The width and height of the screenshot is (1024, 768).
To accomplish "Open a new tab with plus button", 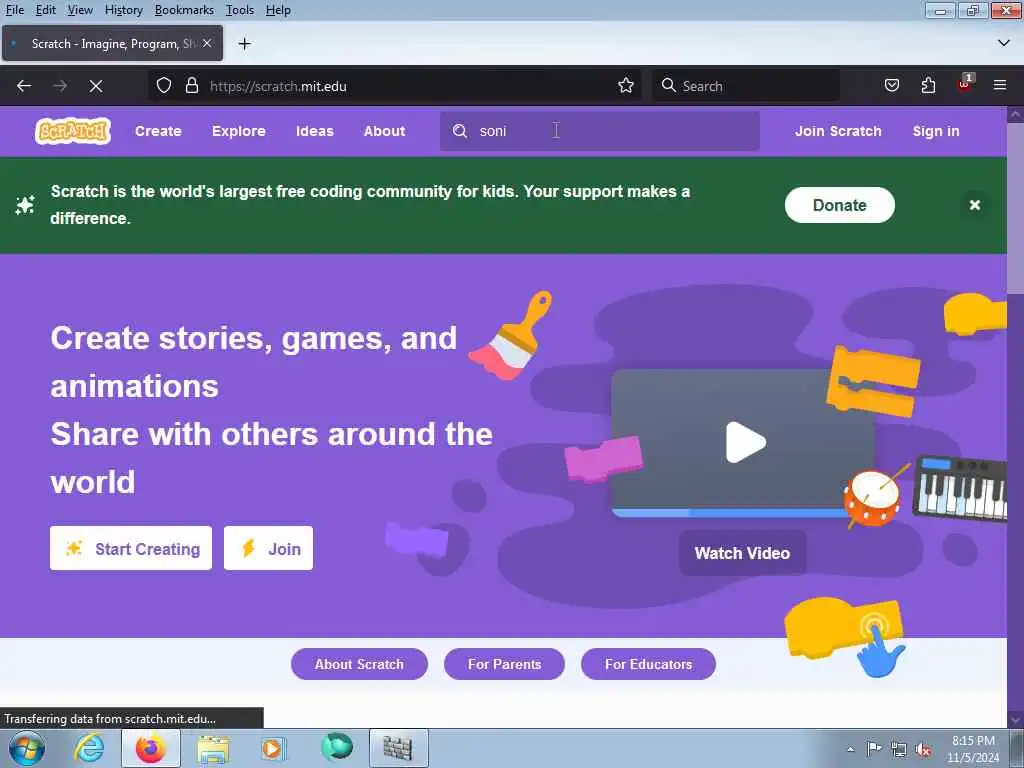I will click(244, 44).
